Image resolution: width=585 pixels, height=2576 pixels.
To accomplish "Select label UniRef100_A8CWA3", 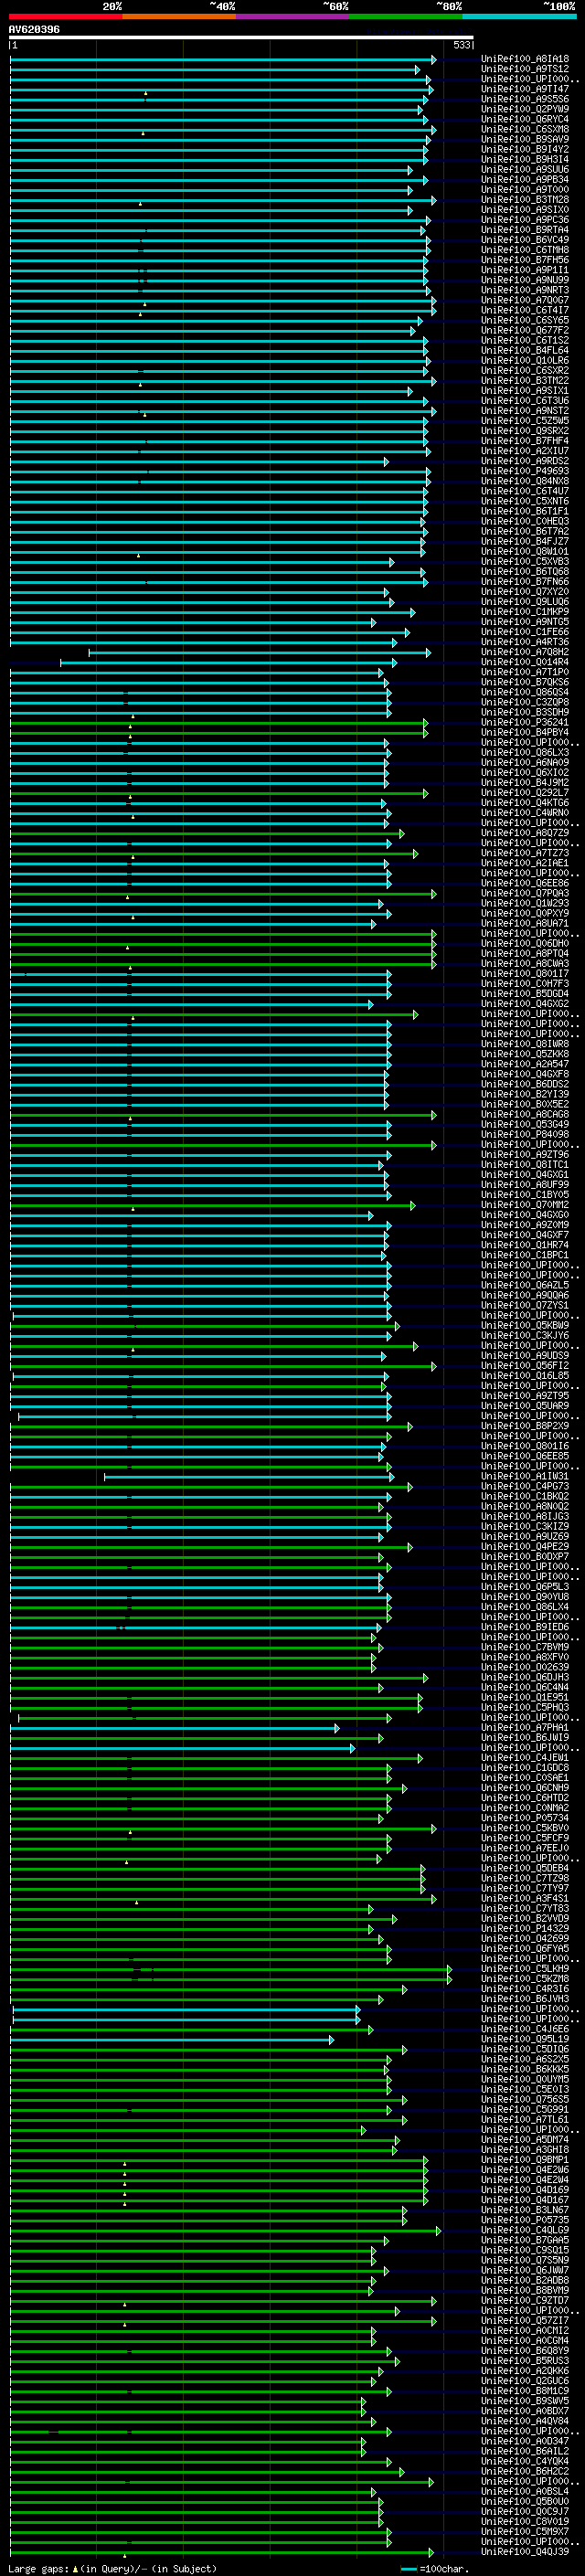I will tap(525, 963).
